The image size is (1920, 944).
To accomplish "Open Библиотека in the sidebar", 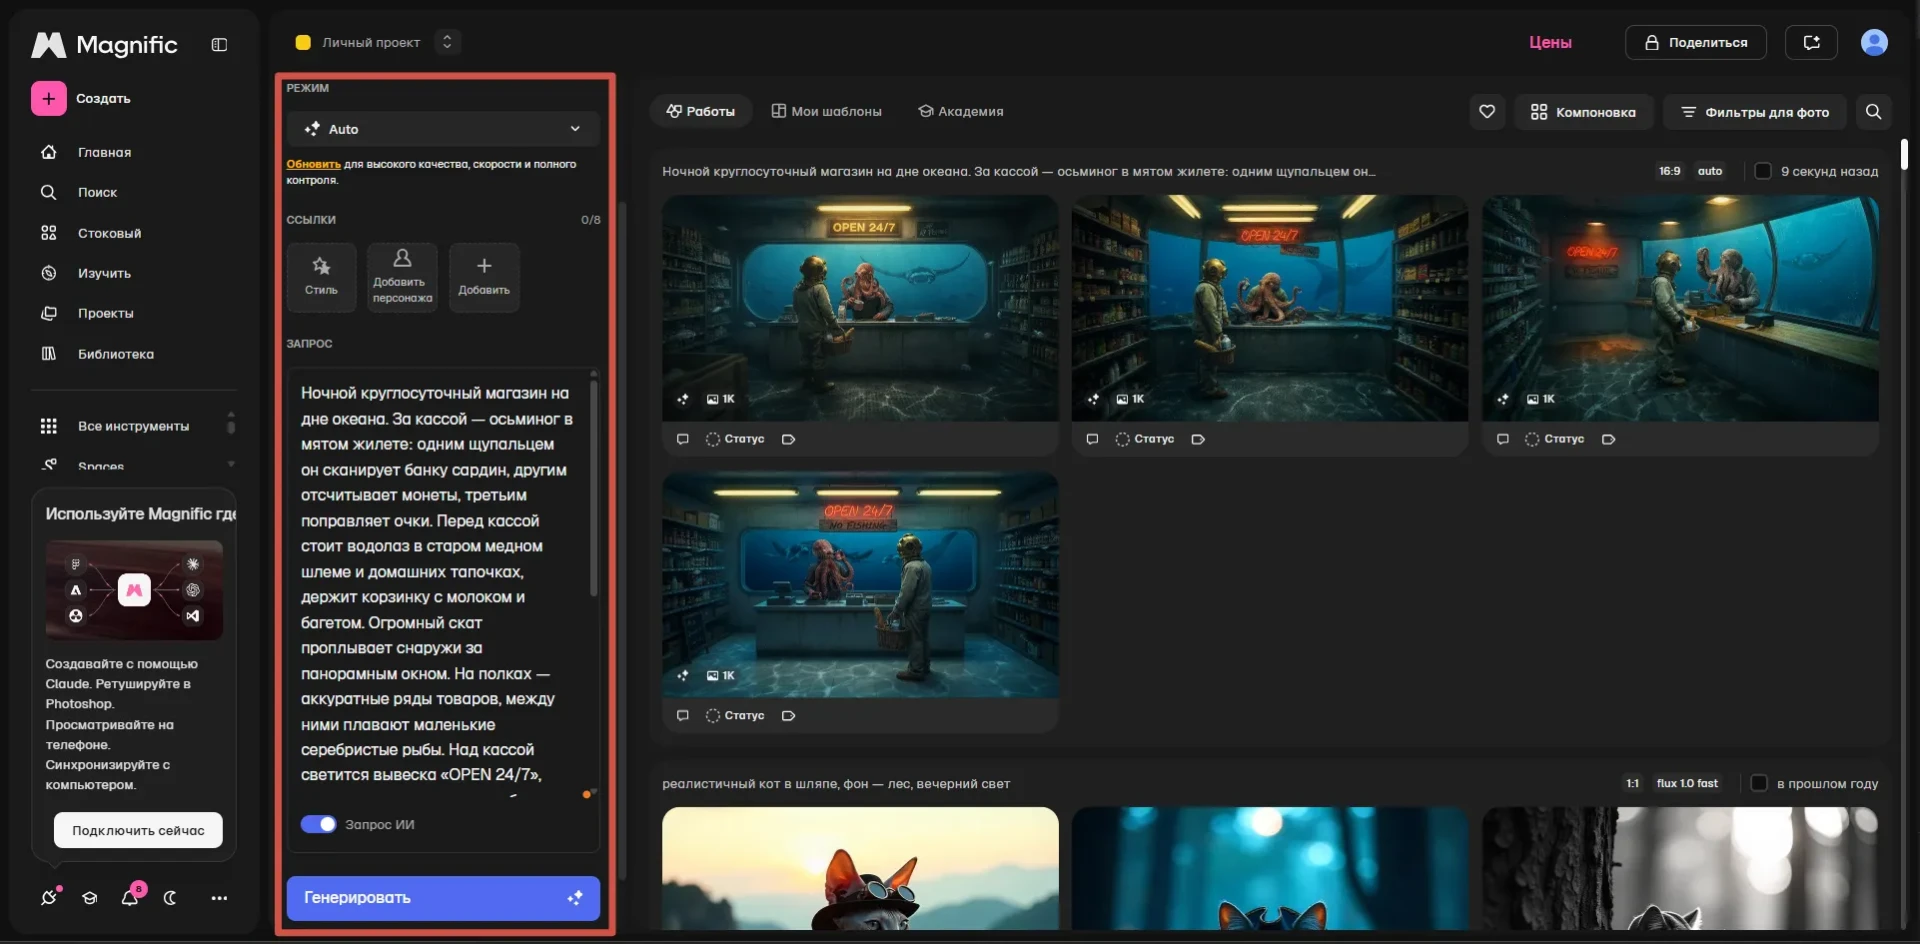I will [x=115, y=354].
